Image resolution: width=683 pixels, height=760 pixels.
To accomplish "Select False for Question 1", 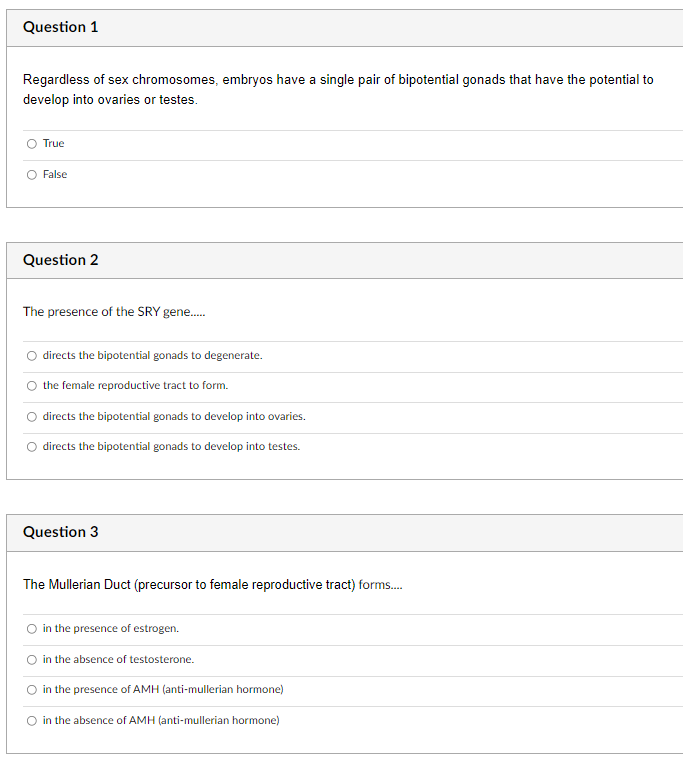I will [x=32, y=175].
